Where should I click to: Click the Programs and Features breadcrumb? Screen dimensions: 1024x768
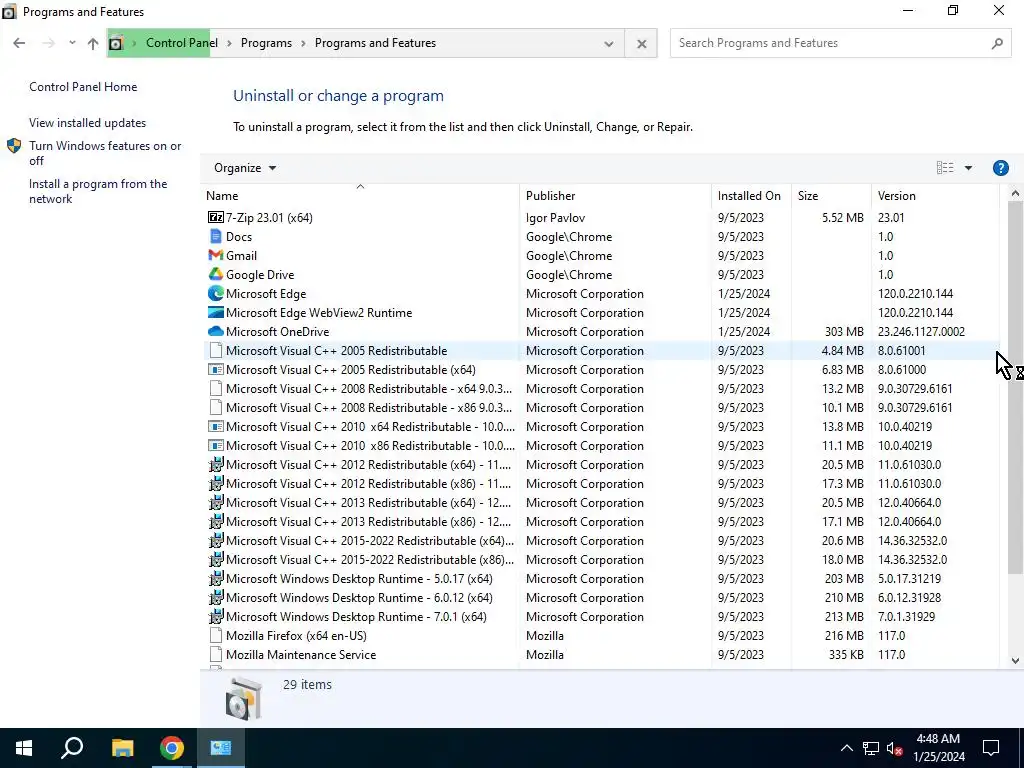(376, 43)
